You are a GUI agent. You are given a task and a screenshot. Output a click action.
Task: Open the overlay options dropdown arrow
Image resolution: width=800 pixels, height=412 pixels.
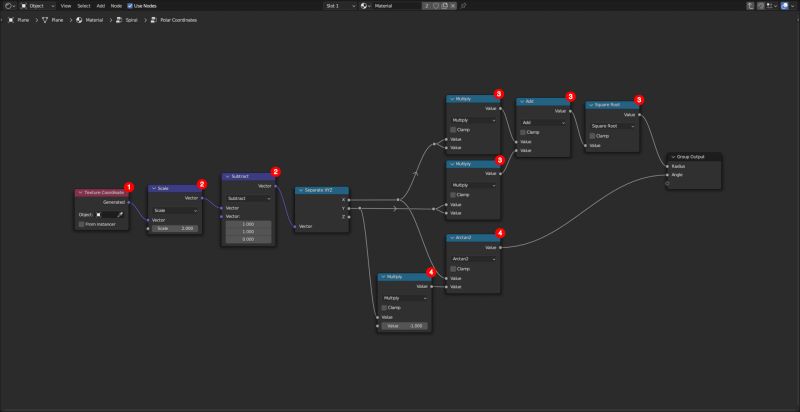(x=792, y=6)
